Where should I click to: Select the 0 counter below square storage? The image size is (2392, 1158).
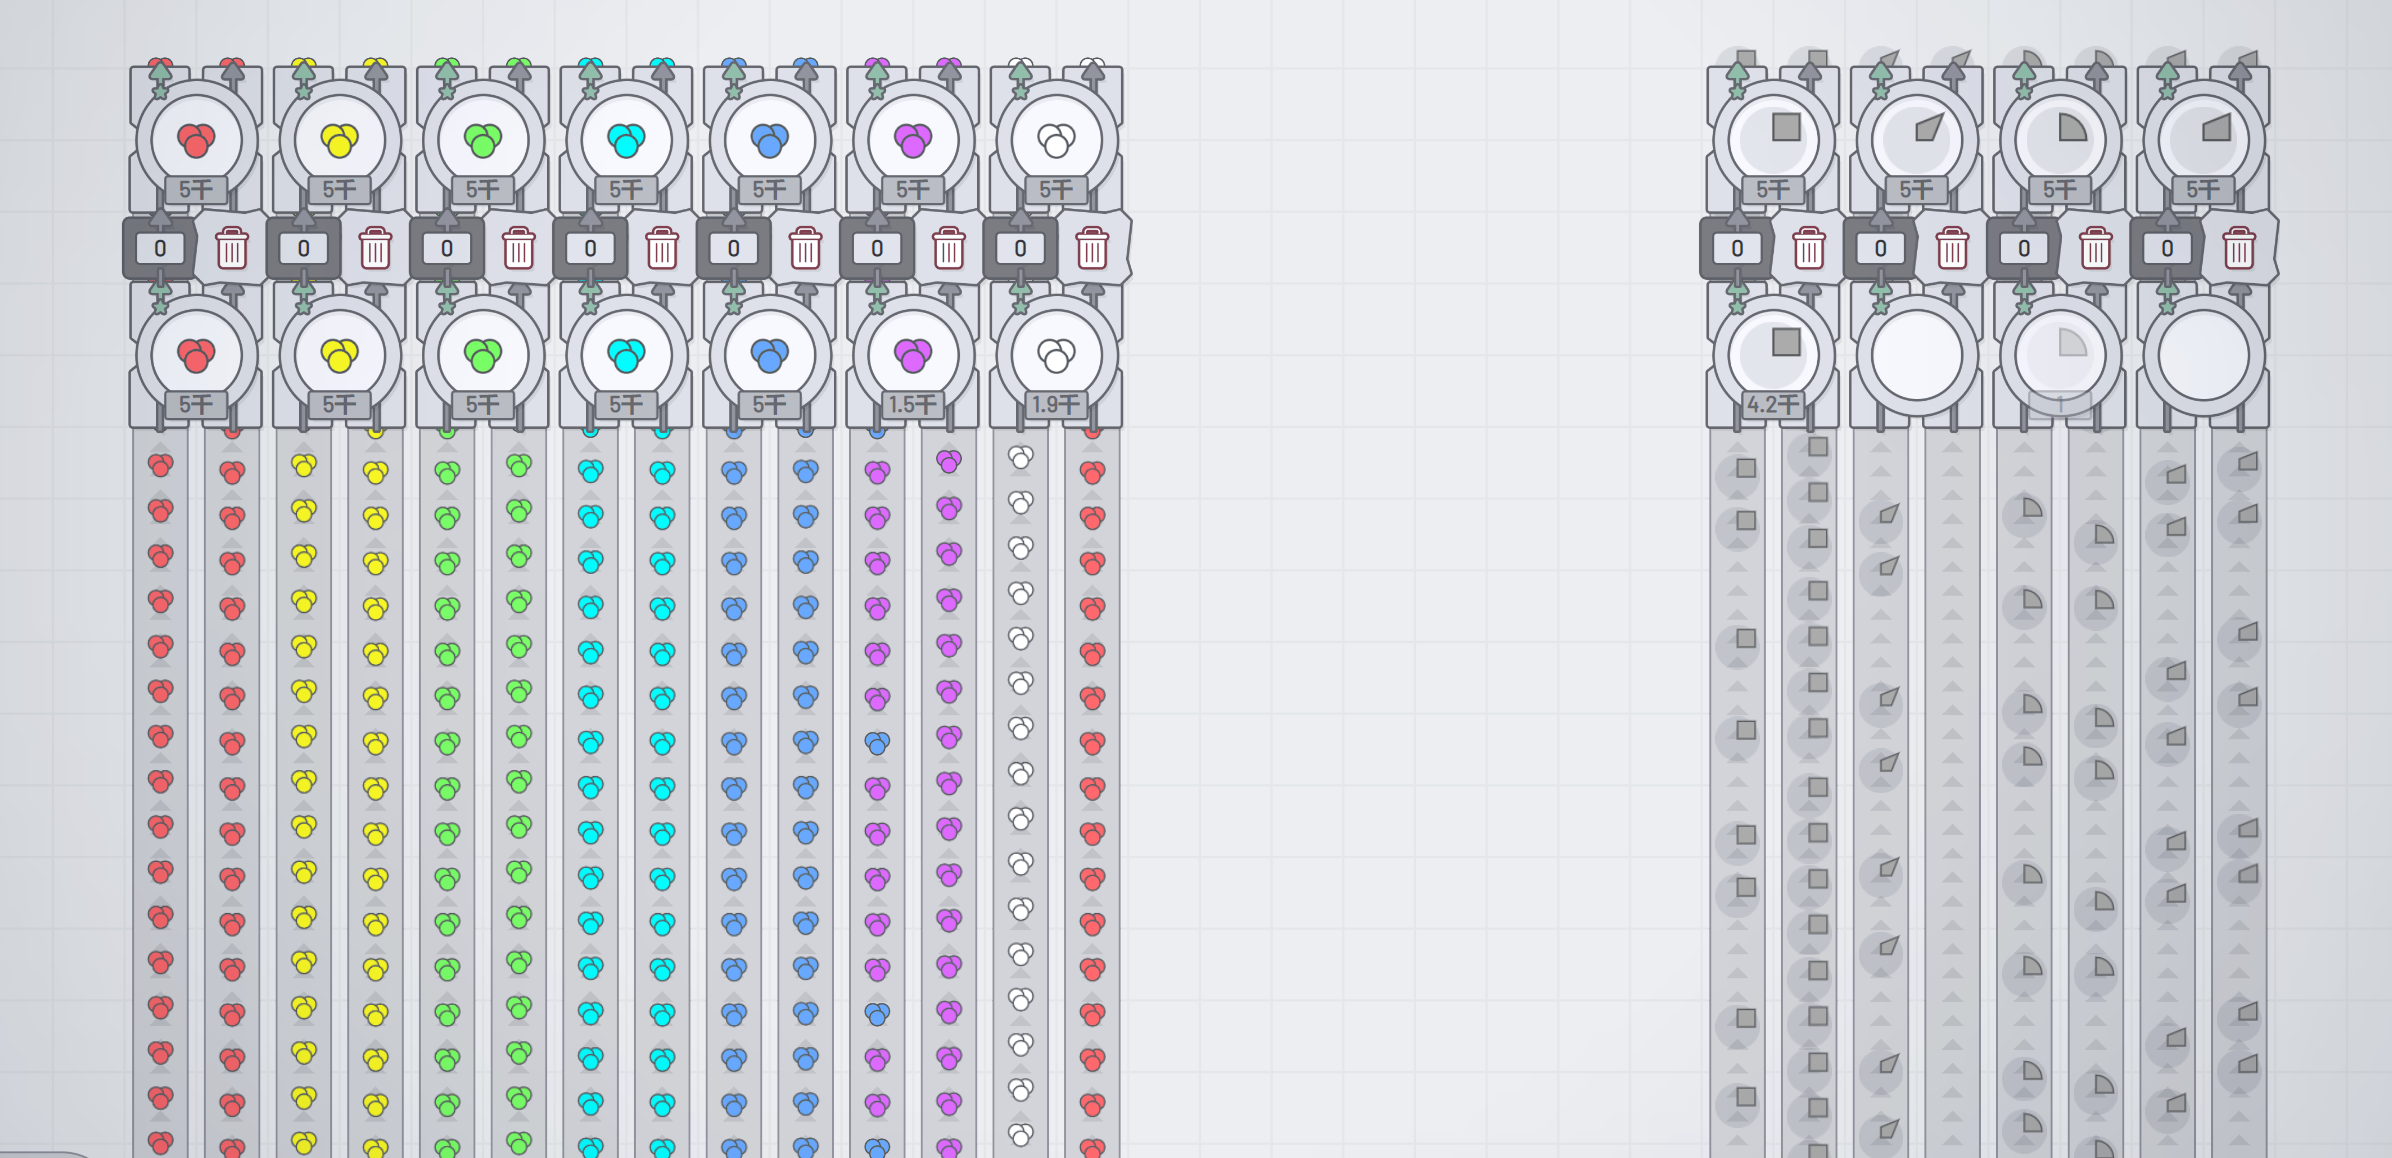pyautogui.click(x=1737, y=248)
